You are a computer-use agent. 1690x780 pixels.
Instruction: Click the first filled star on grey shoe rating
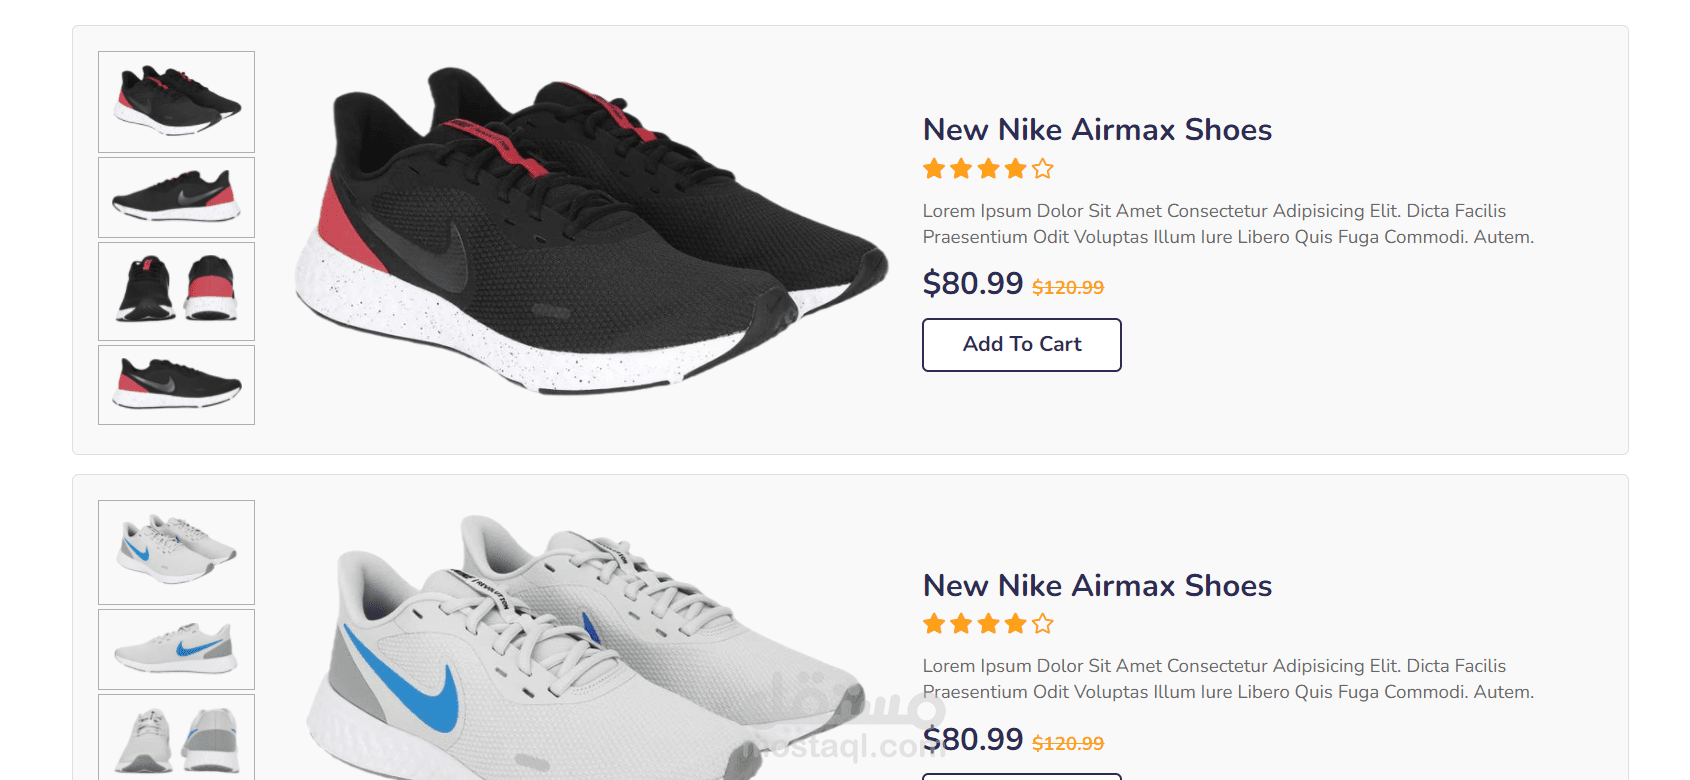934,624
